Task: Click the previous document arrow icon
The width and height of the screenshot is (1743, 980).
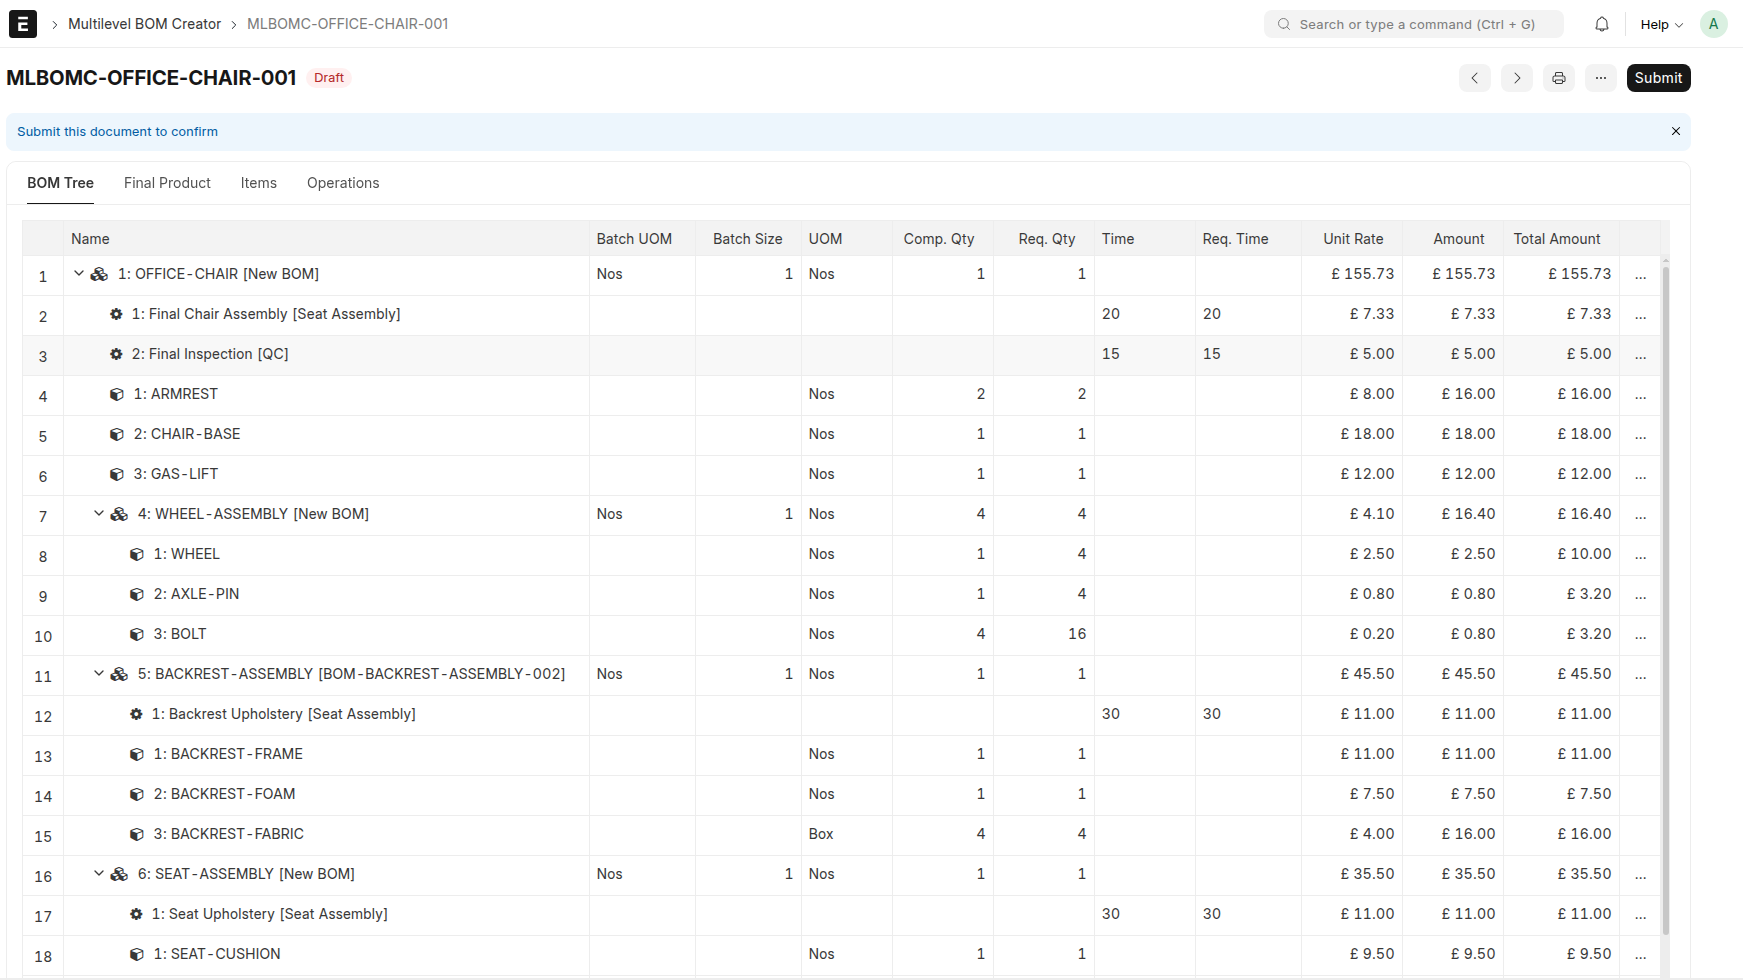Action: point(1474,78)
